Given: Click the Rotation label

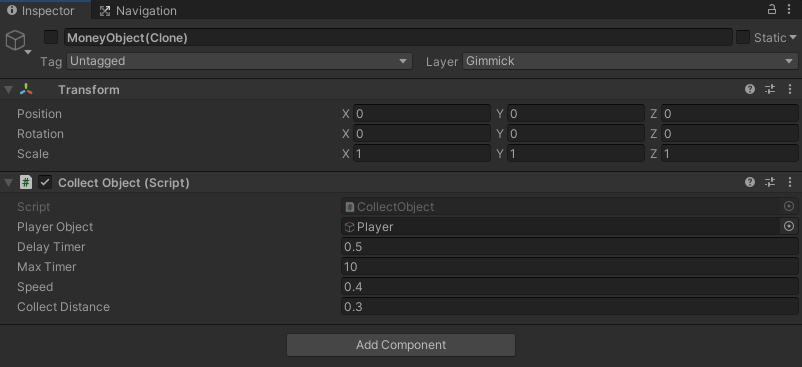Looking at the screenshot, I should [40, 133].
